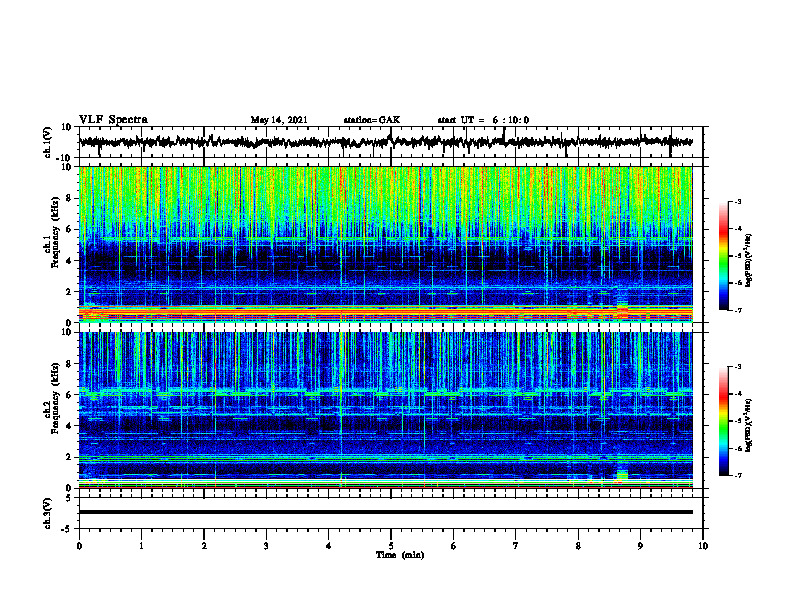This screenshot has height=612, width=792.
Task: Click the "station=GAK" header label
Action: point(372,120)
